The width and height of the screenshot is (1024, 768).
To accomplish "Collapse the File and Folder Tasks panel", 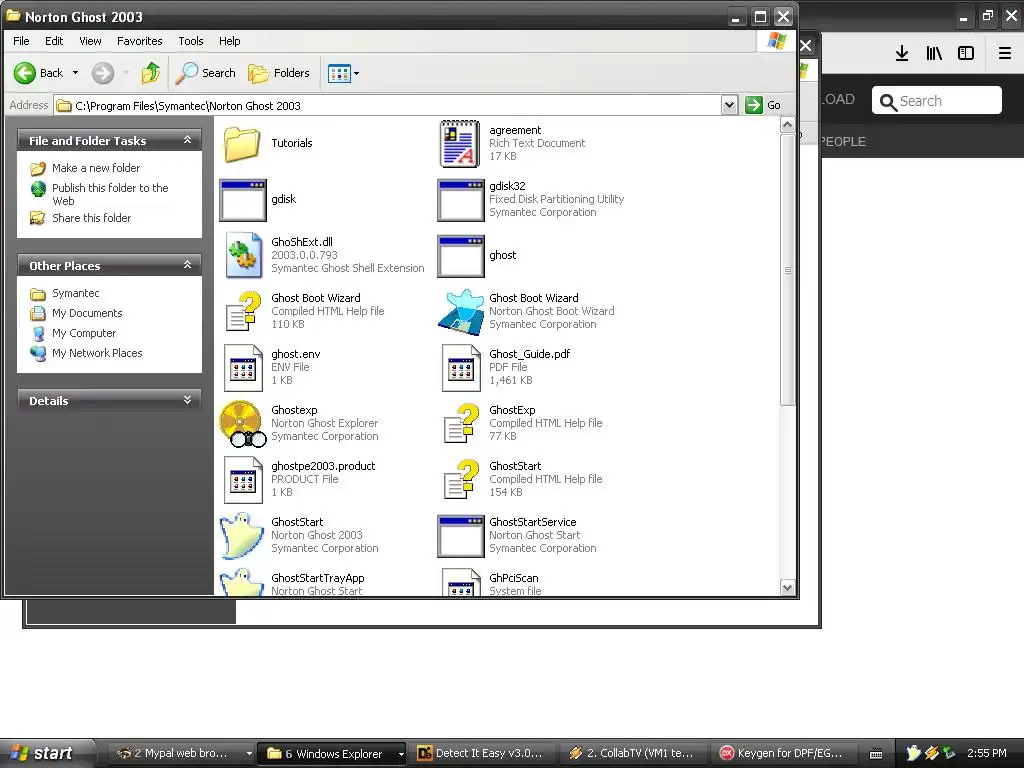I will pyautogui.click(x=187, y=140).
